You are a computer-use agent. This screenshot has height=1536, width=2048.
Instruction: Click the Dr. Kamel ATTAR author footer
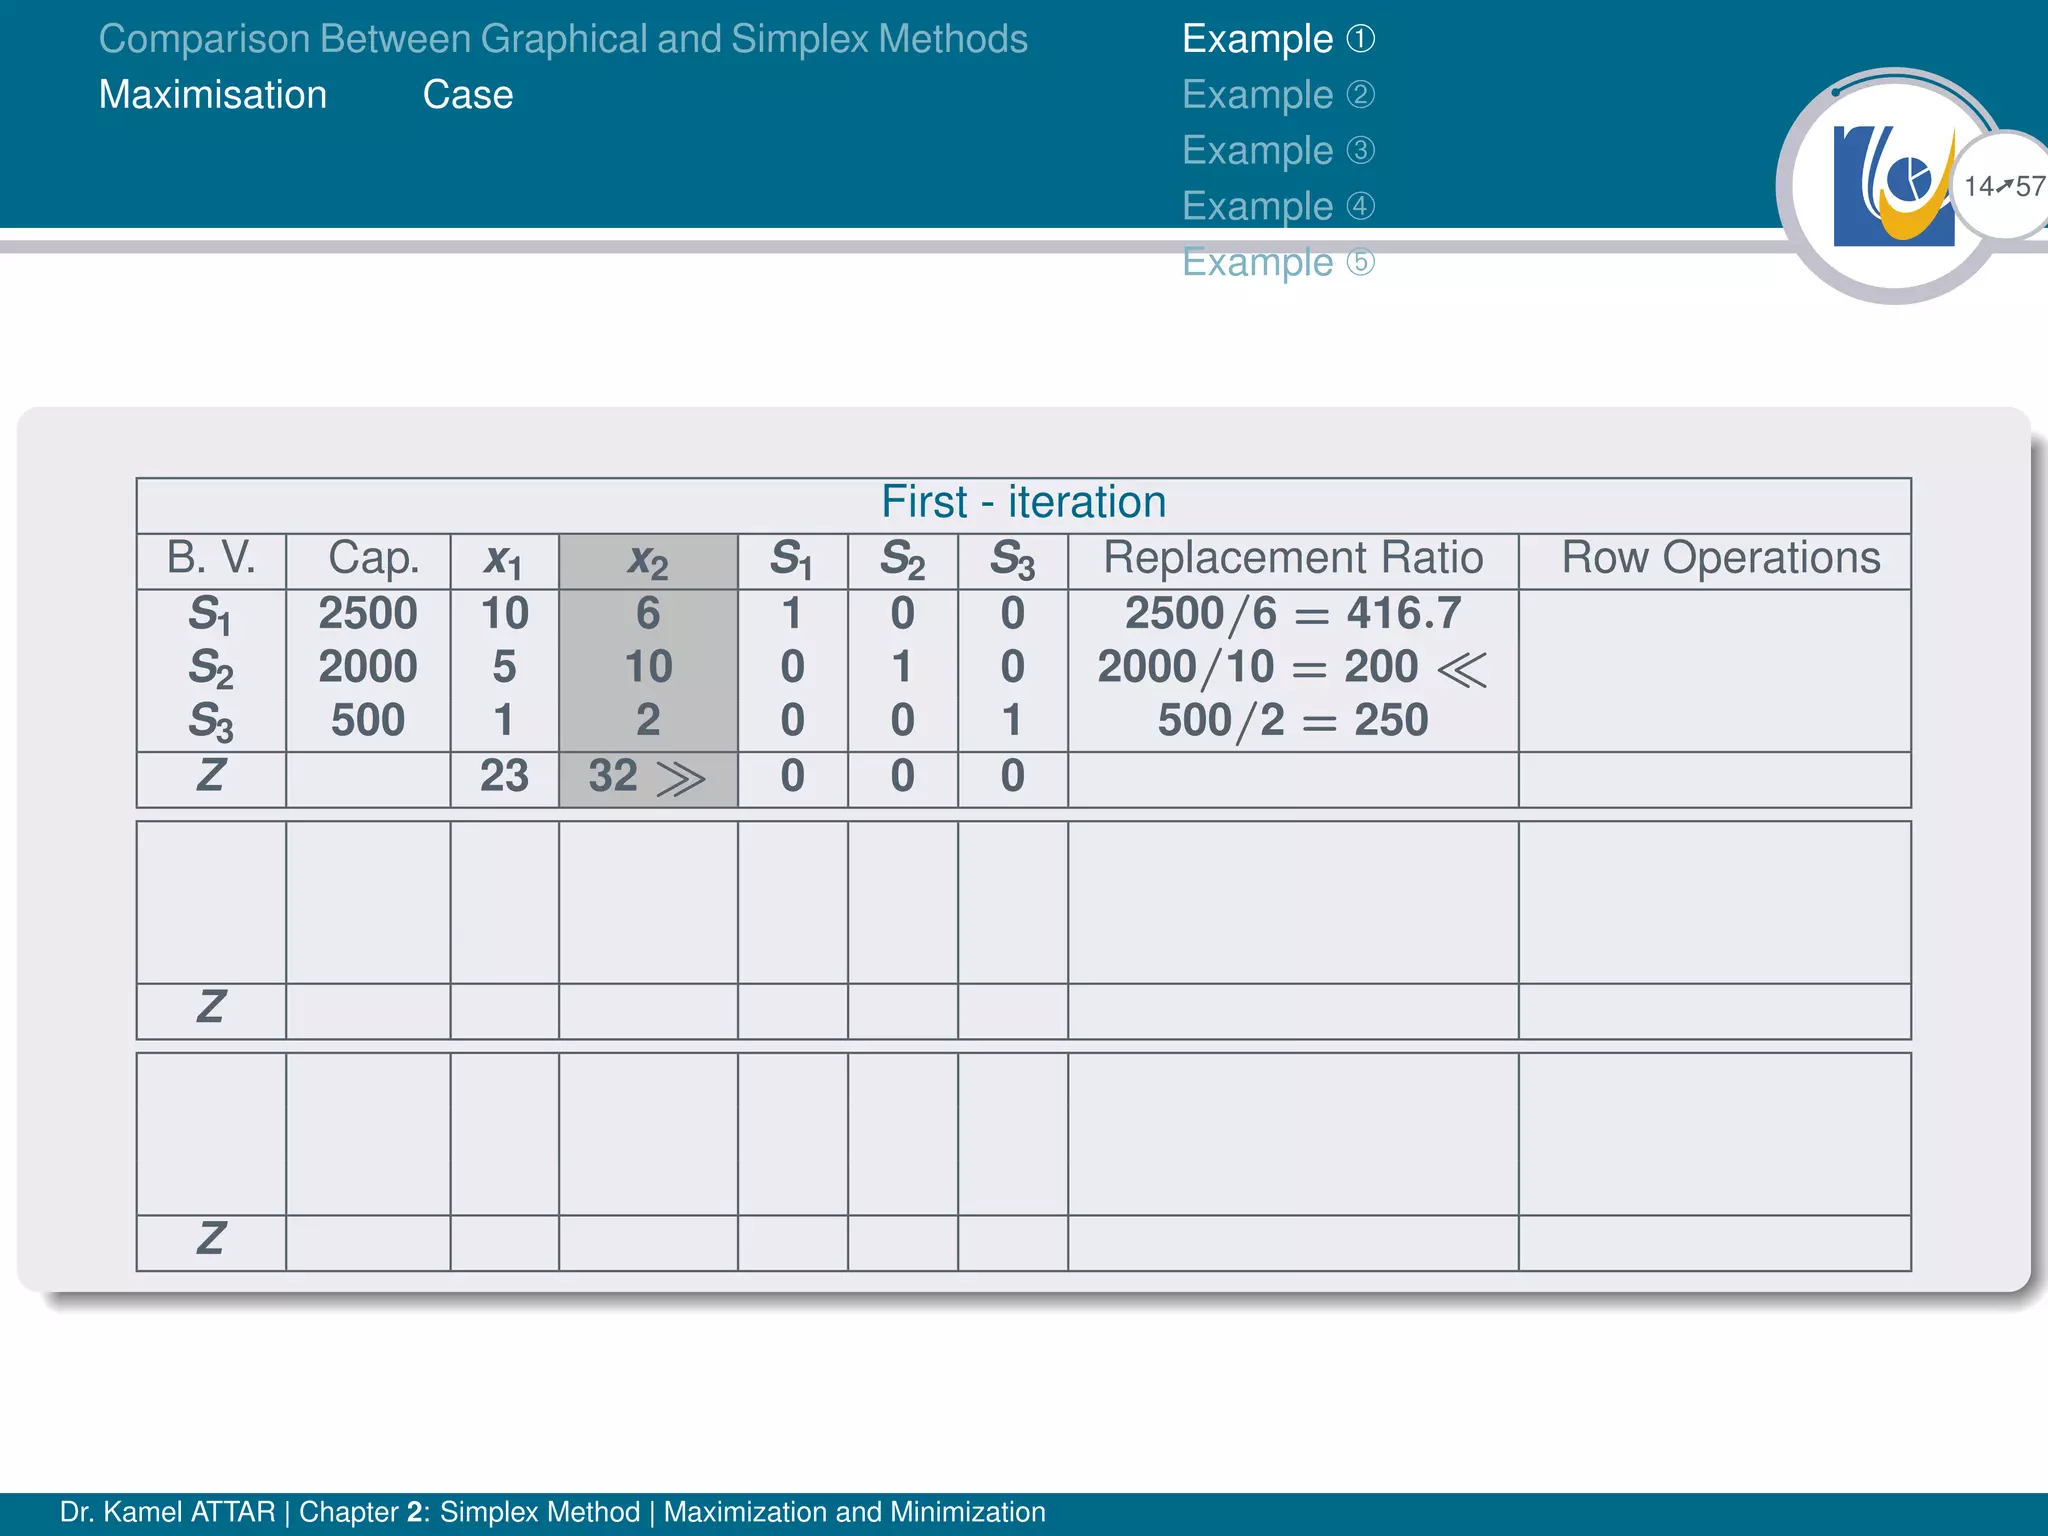pyautogui.click(x=167, y=1512)
